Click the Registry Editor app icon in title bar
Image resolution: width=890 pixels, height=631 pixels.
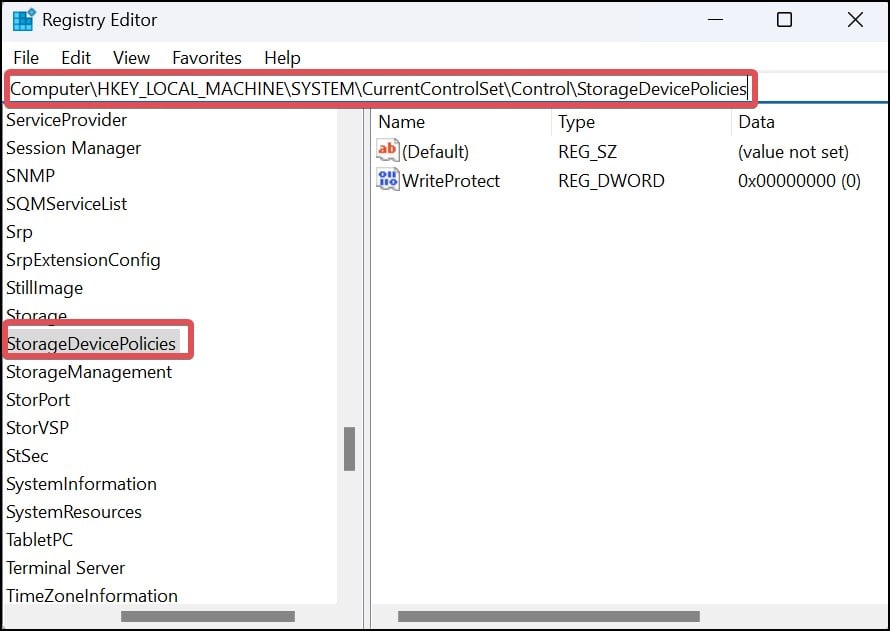23,20
